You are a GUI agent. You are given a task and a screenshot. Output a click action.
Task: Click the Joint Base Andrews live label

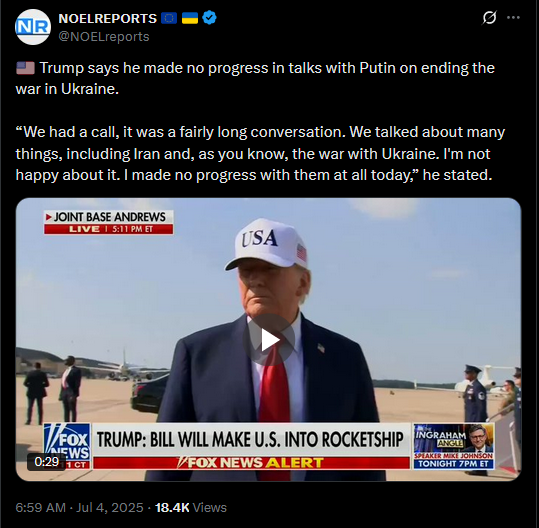tap(109, 222)
